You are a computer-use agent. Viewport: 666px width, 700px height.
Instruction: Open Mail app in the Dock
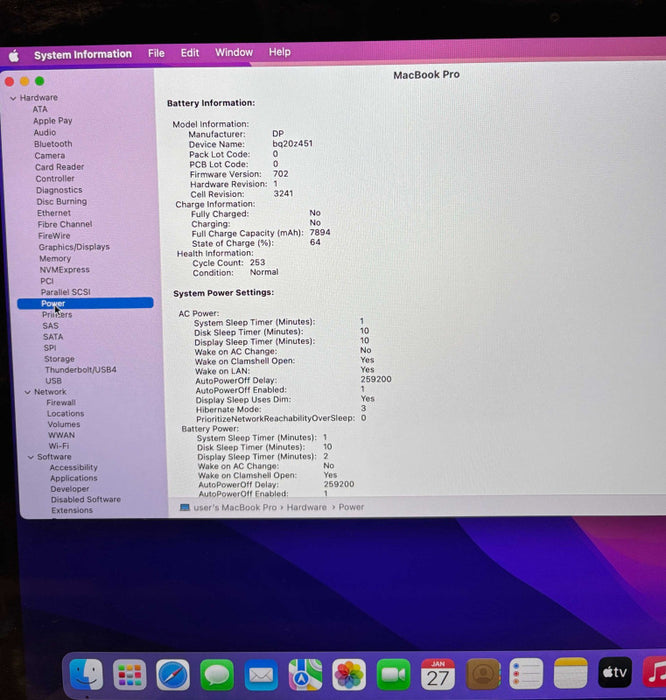[x=261, y=675]
